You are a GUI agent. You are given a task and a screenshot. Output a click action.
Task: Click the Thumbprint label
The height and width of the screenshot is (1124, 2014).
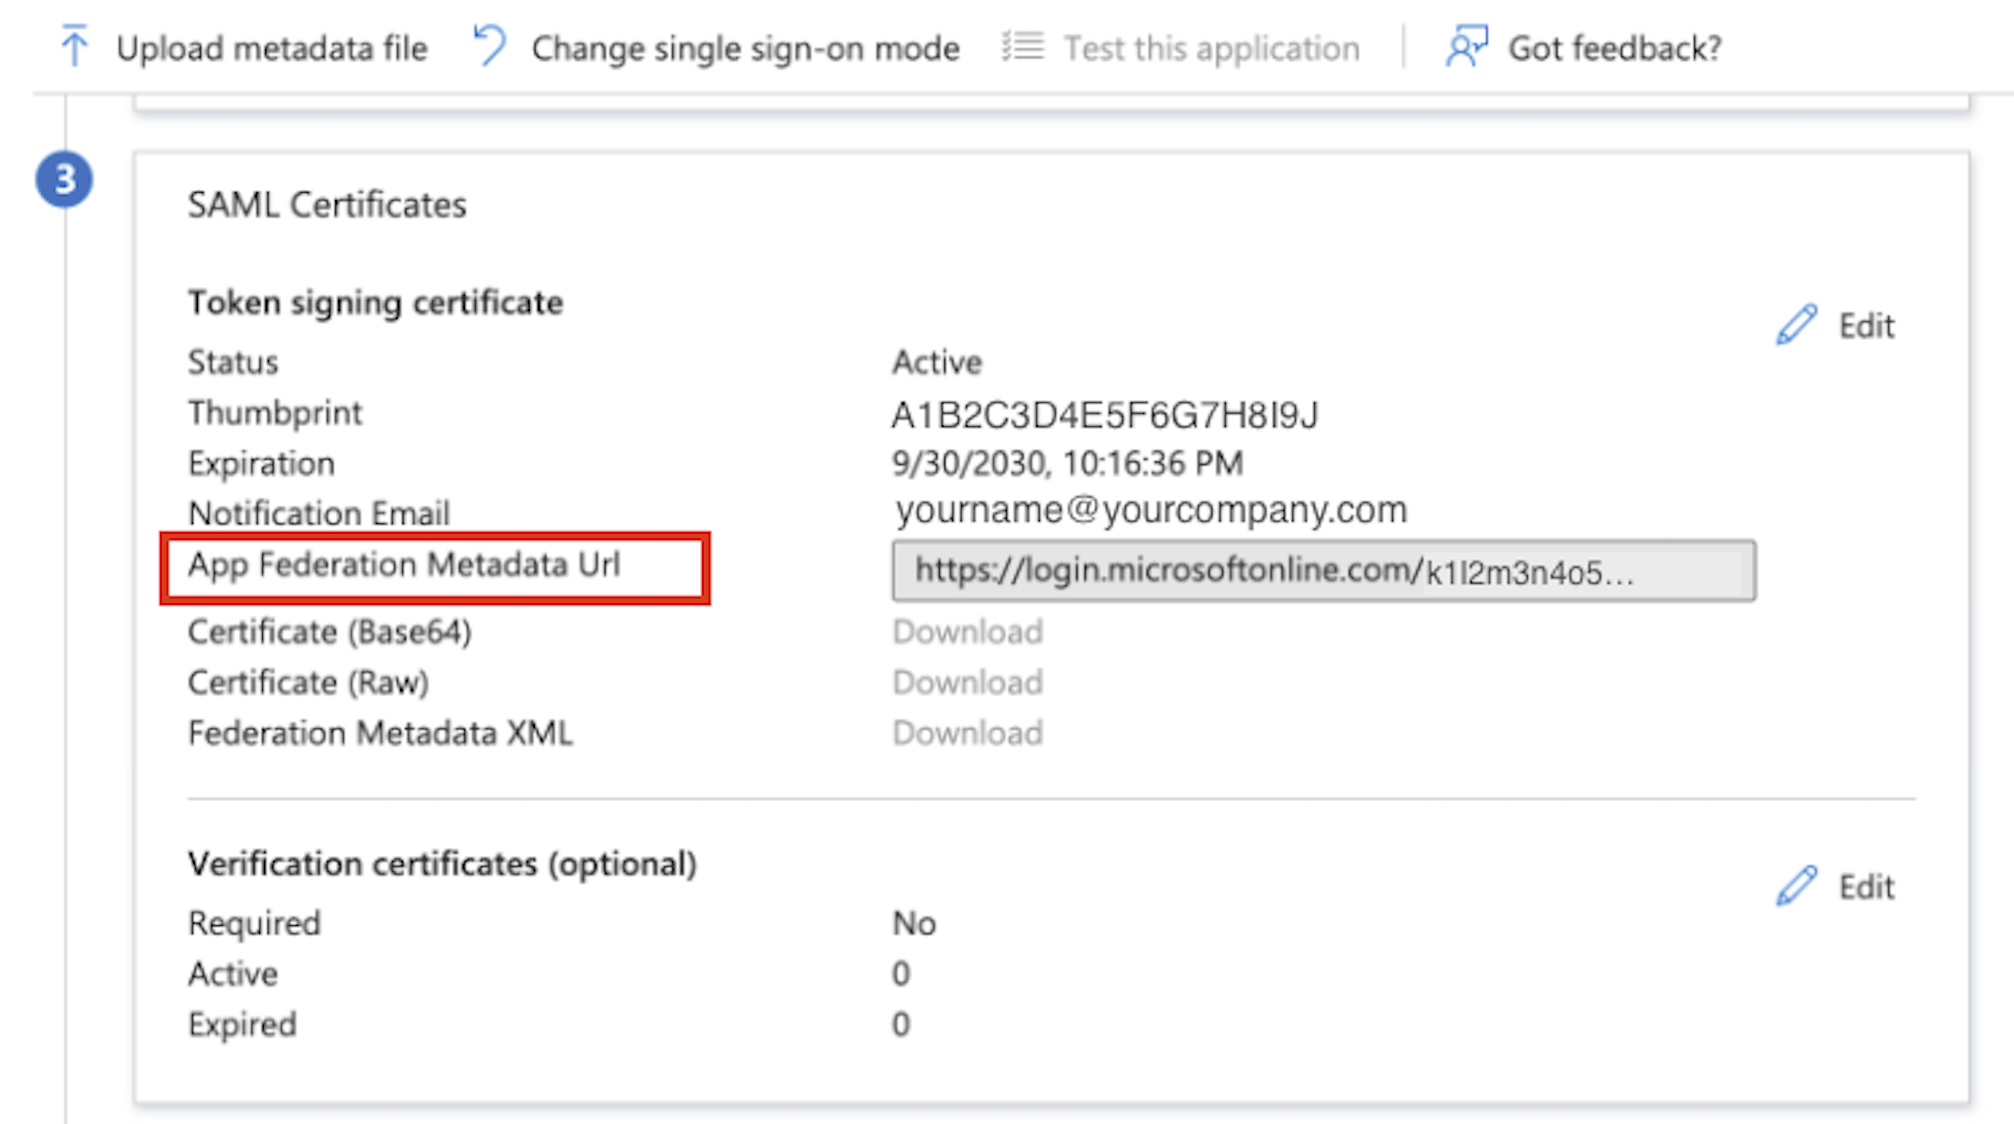[x=275, y=413]
